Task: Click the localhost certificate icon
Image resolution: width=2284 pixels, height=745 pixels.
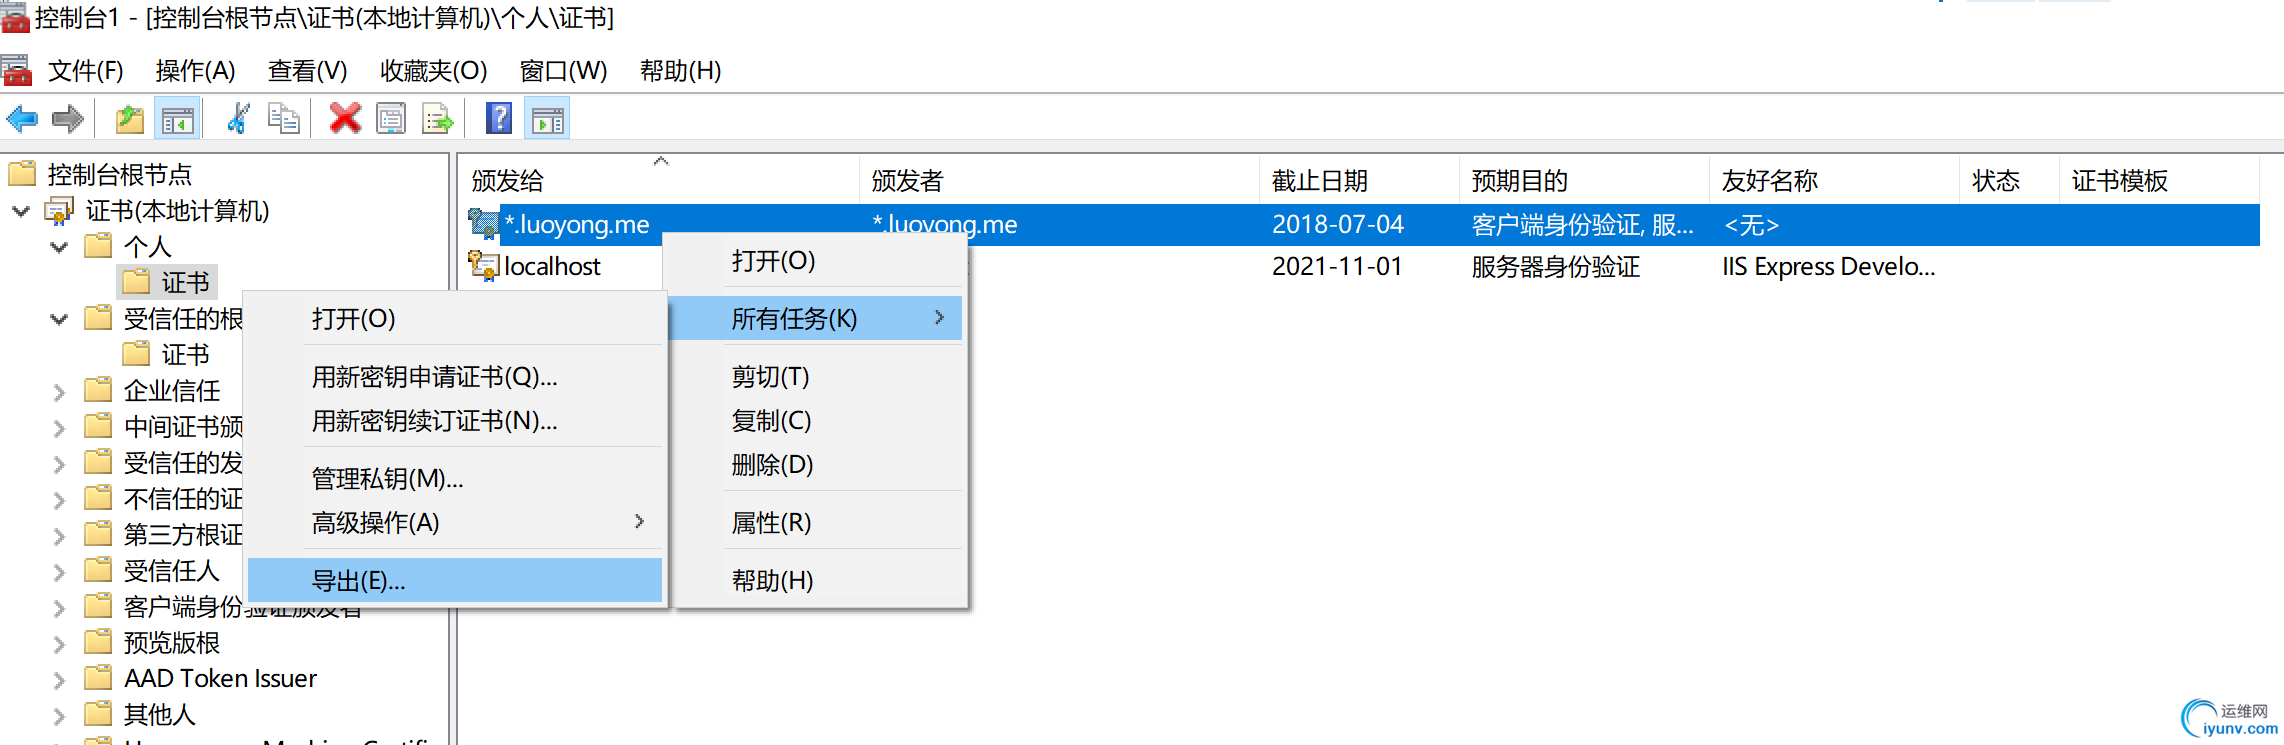Action: tap(484, 266)
